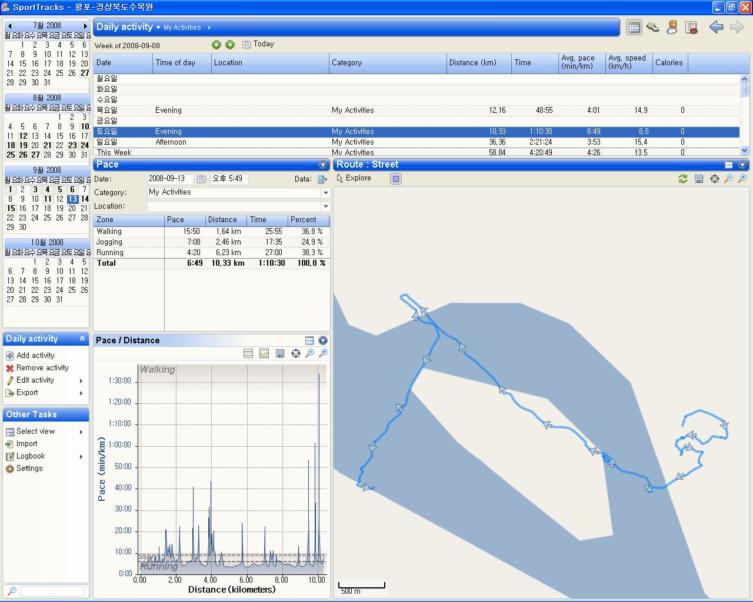
Task: Select the Afternoon 36,36 km activity row
Action: pyautogui.click(x=416, y=142)
